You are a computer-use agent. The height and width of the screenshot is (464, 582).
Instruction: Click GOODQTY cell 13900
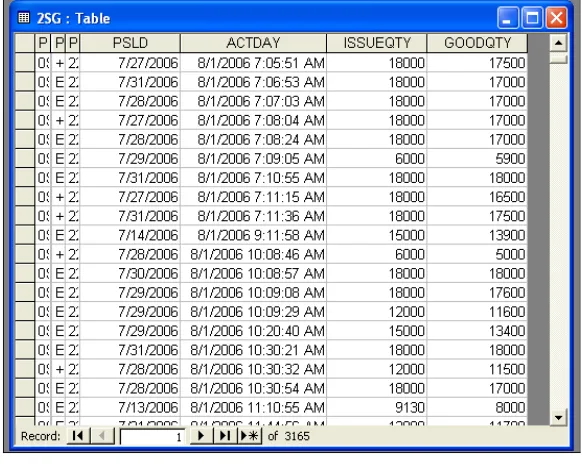[x=477, y=235]
